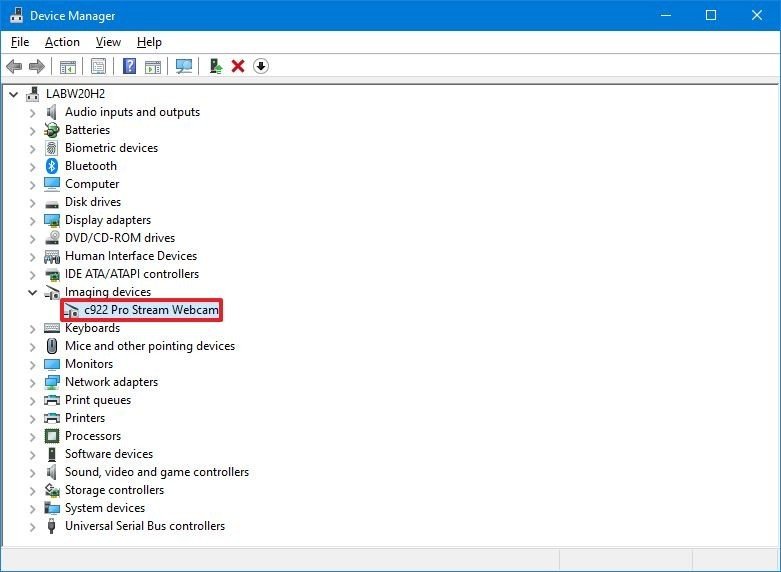This screenshot has width=781, height=572.
Task: Select c922 Pro Stream Webcam device
Action: click(151, 310)
